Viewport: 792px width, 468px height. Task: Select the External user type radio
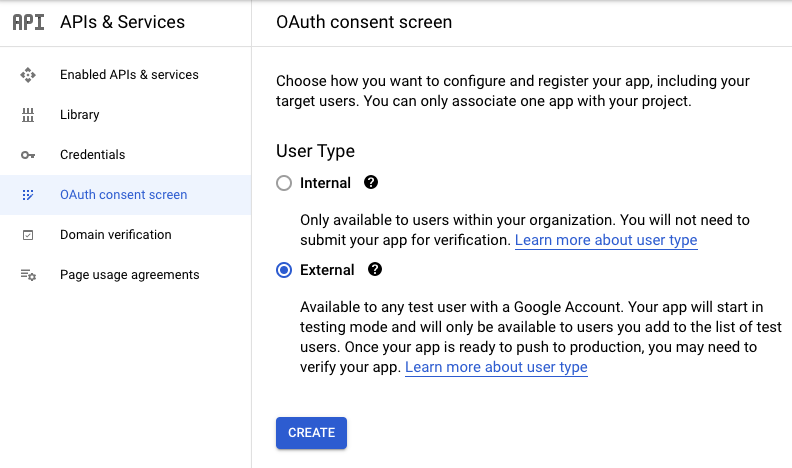[x=284, y=270]
